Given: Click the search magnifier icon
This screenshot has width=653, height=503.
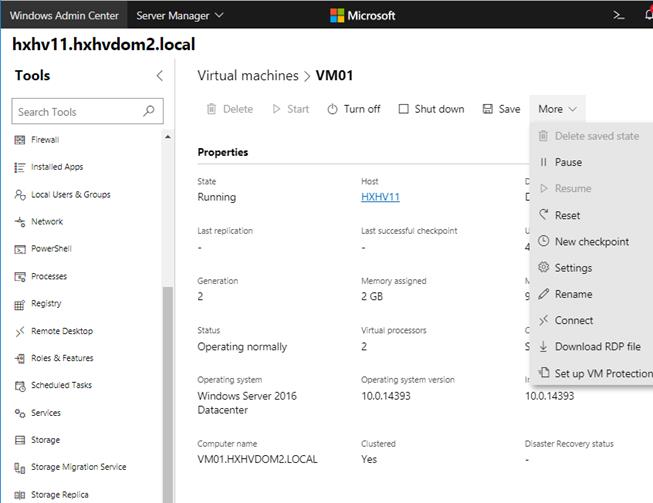Looking at the screenshot, I should point(149,111).
